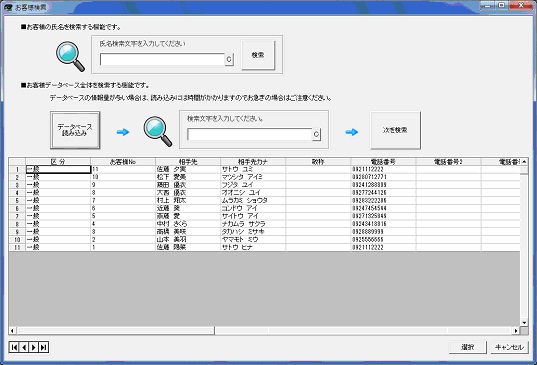Select the 相手先 name cell in the ナカムラ サクラ row
Image resolution: width=537 pixels, height=365 pixels.
click(188, 224)
